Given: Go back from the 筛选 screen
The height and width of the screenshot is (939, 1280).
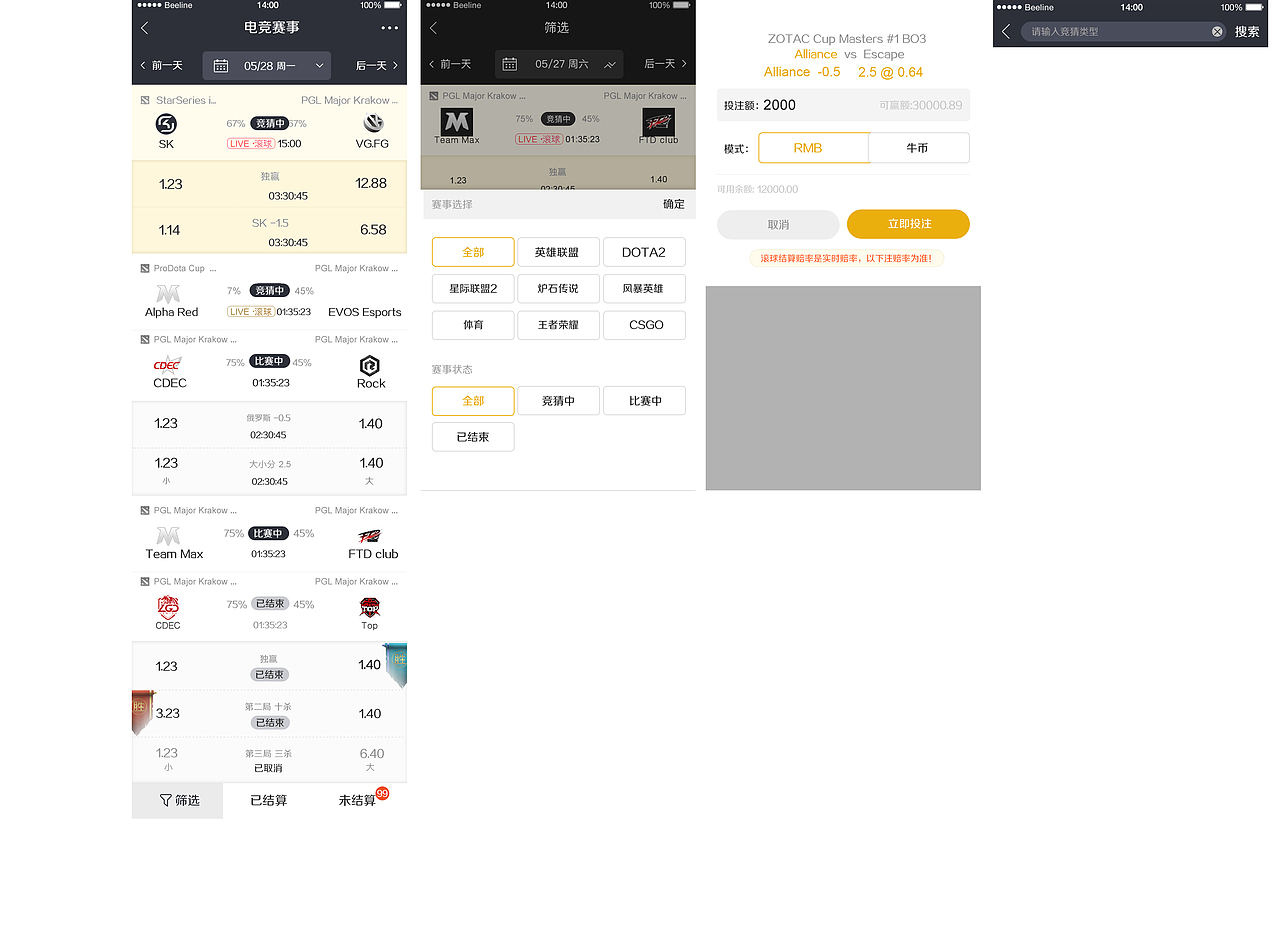Looking at the screenshot, I should pos(433,28).
